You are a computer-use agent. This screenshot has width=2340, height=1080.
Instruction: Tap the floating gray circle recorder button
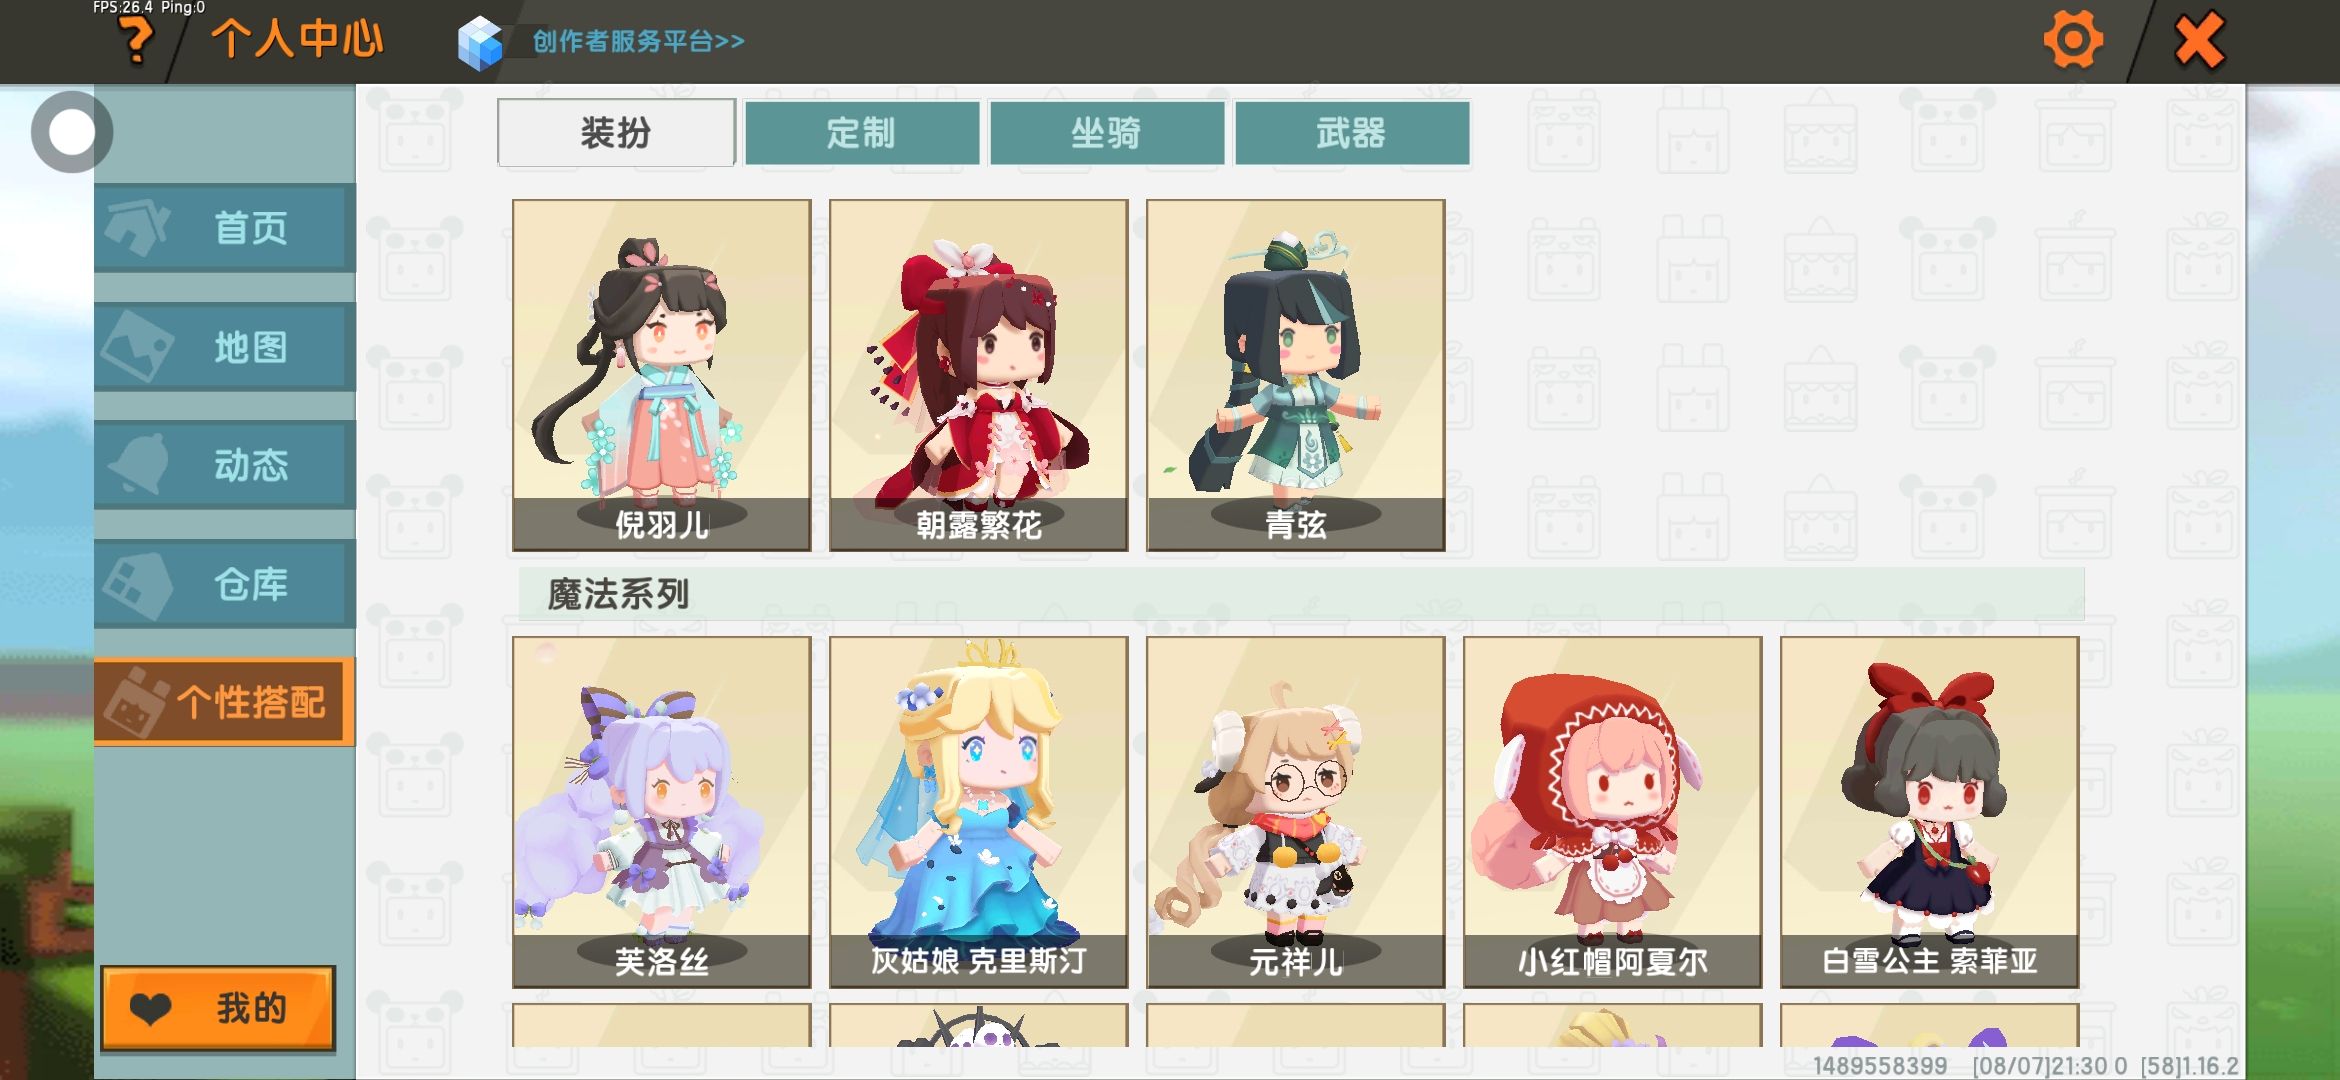point(72,132)
